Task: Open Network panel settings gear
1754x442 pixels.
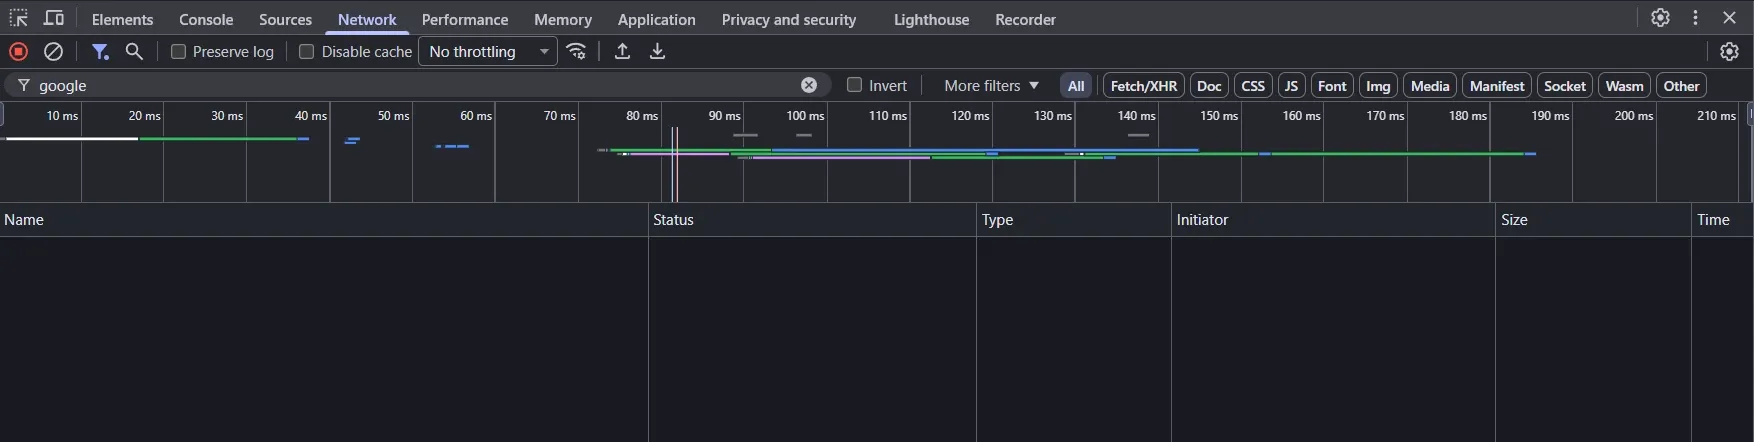Action: point(1729,52)
